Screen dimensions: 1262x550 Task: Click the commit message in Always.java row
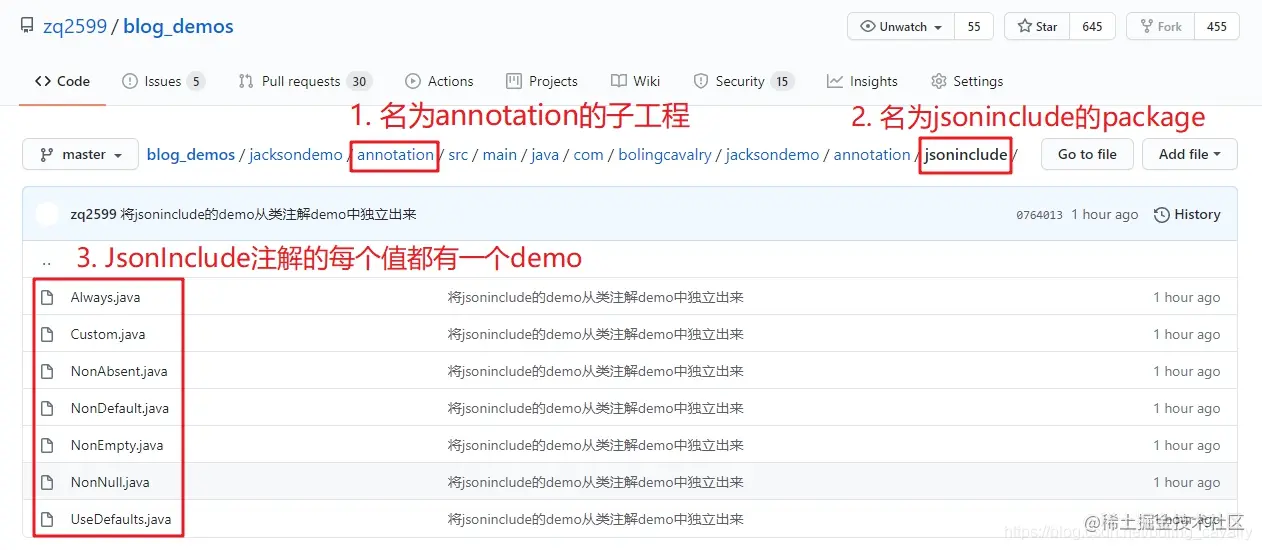click(x=595, y=297)
